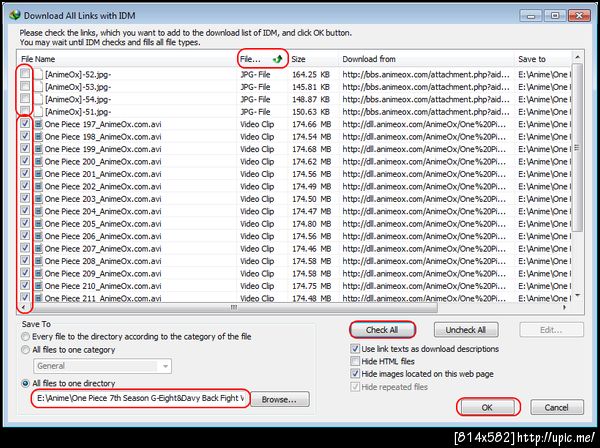This screenshot has width=600, height=448.
Task: Click size cell 174.75 MB
Action: (x=311, y=286)
